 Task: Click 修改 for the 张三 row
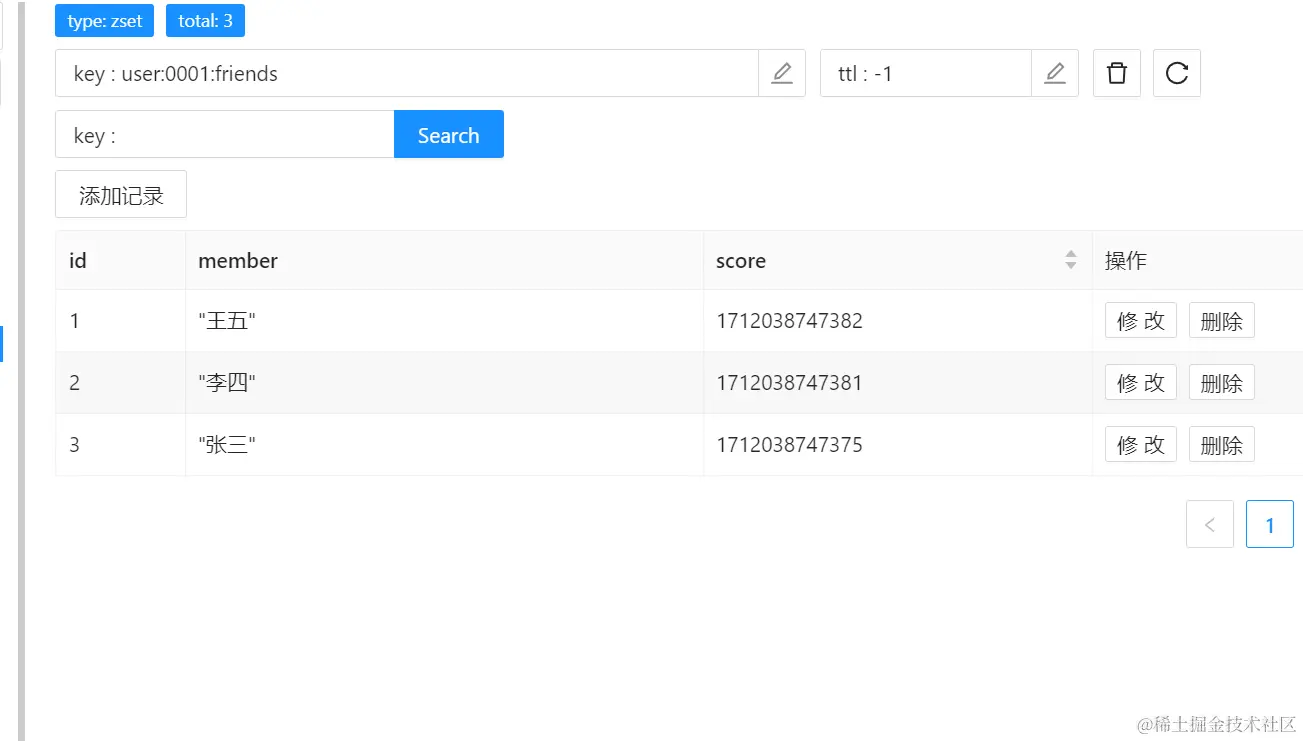tap(1141, 445)
